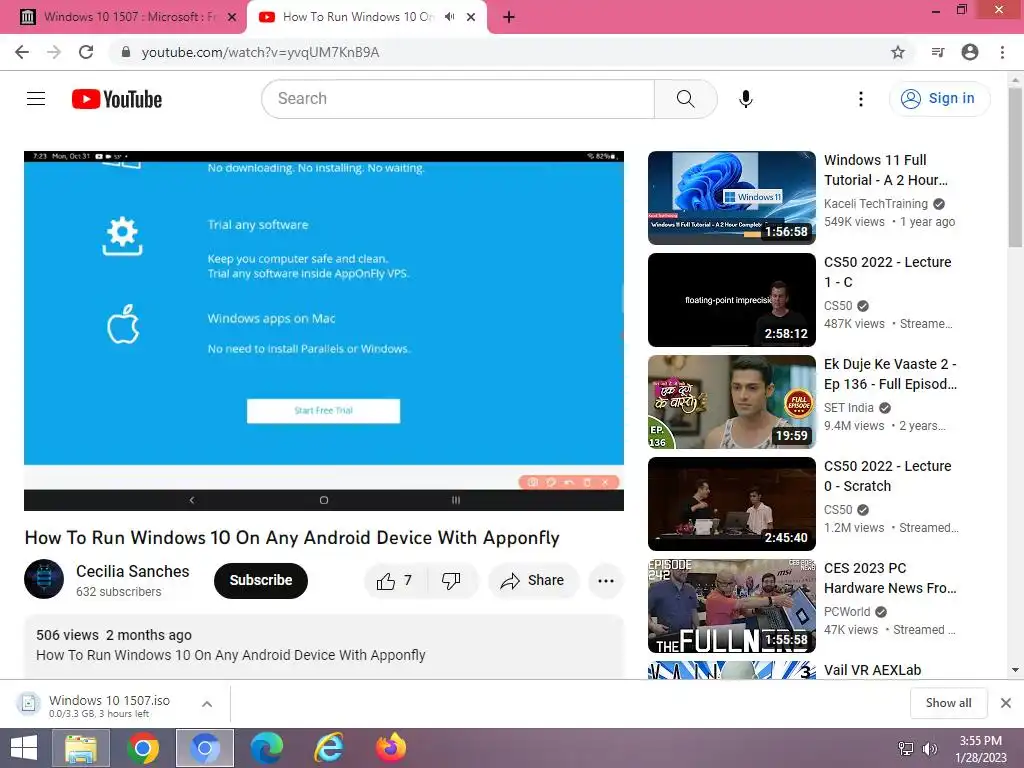
Task: Open YouTube settings three-dot menu beside Sign in
Action: tap(861, 99)
